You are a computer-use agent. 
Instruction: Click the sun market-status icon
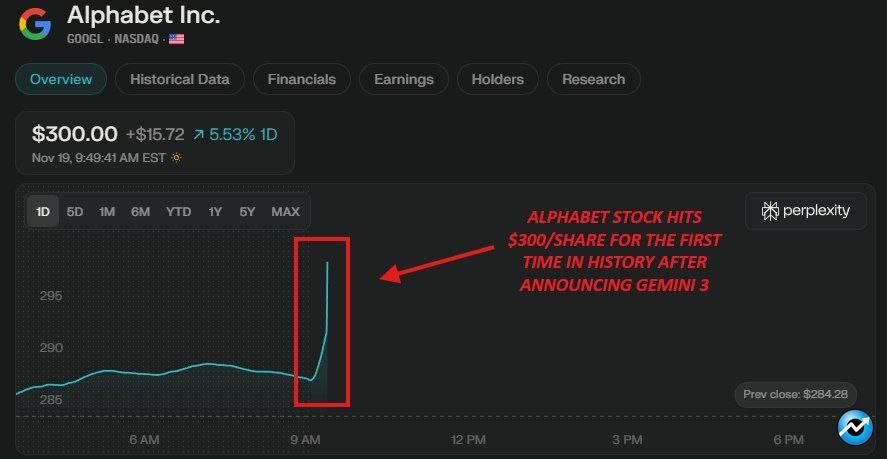click(177, 157)
